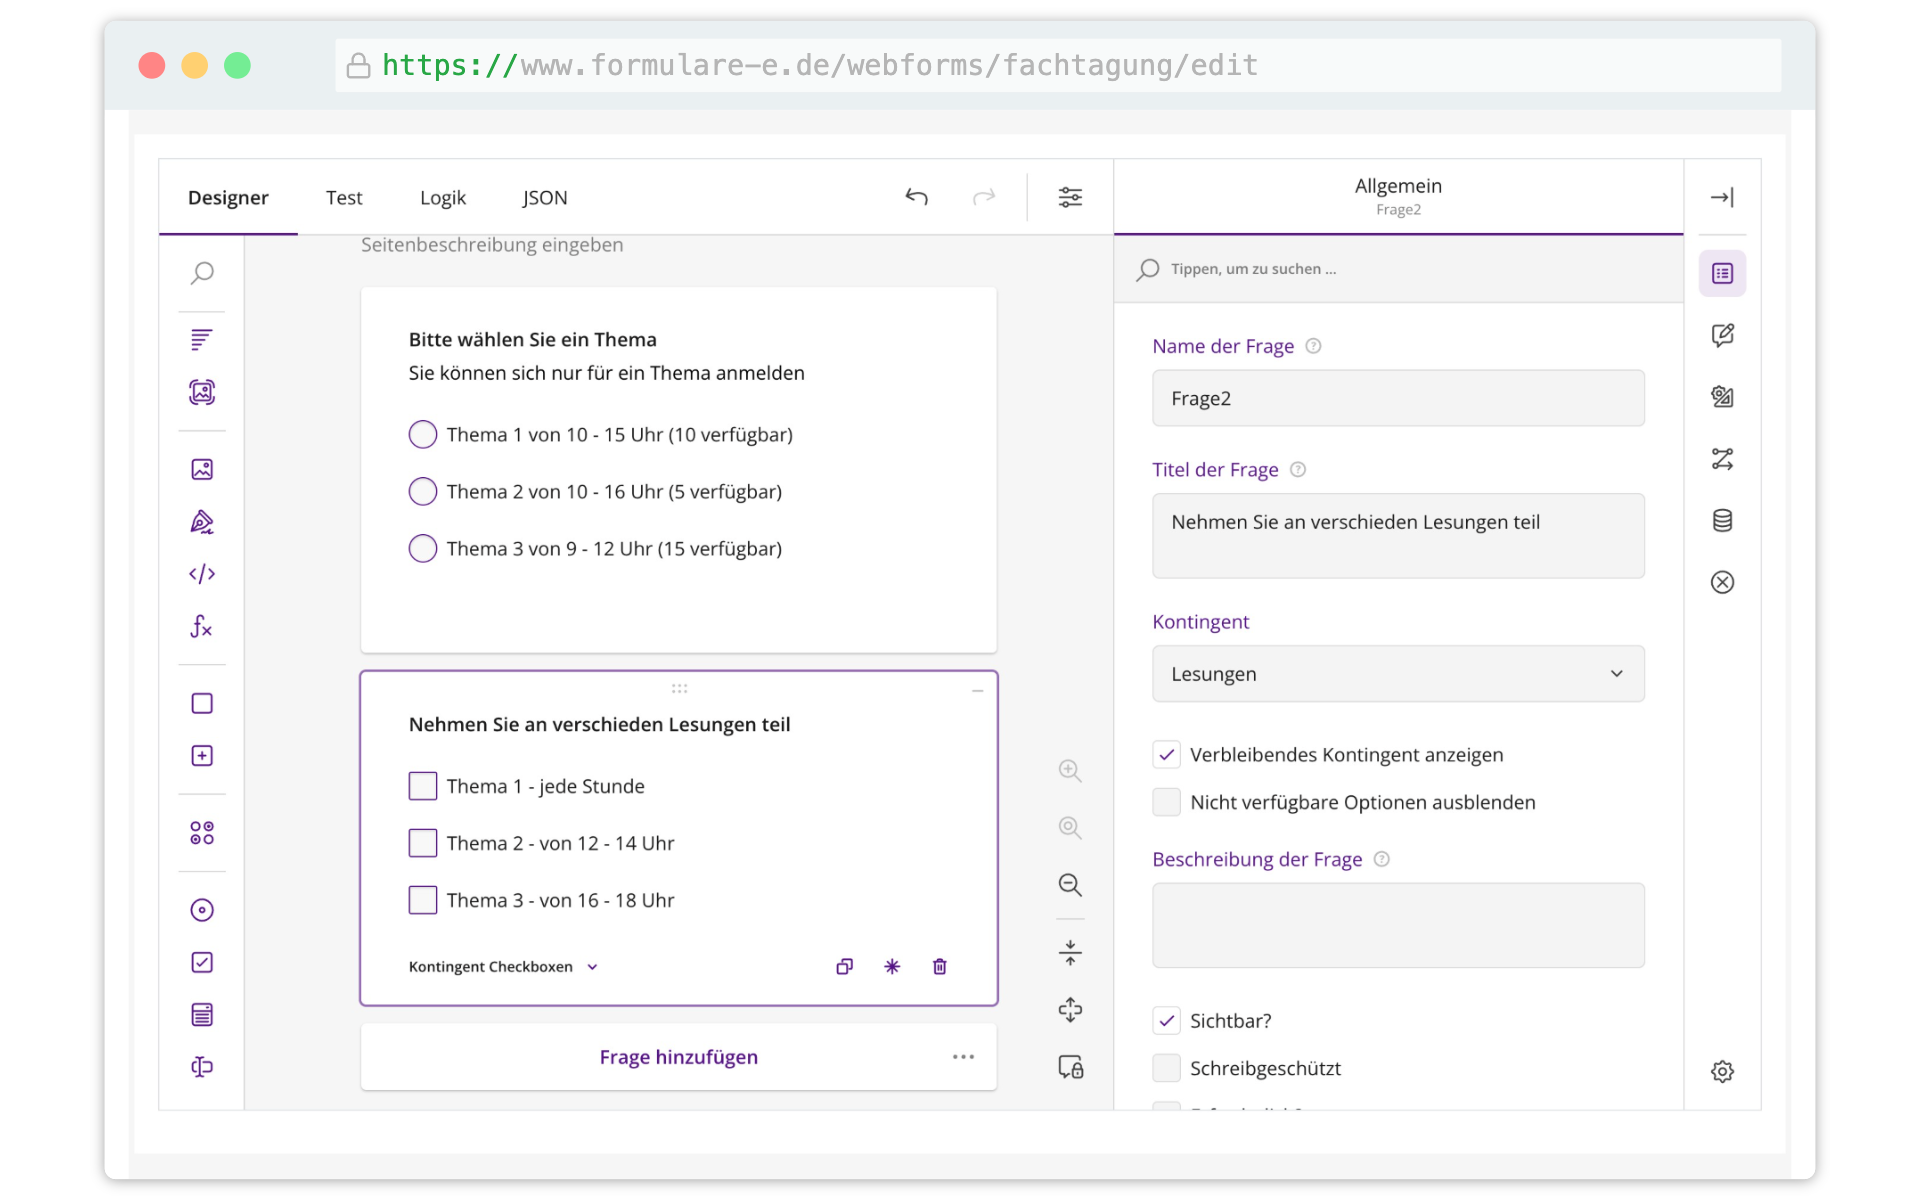Tick the Thema 1 - jede Stunde checkbox
The height and width of the screenshot is (1200, 1920).
pos(423,786)
